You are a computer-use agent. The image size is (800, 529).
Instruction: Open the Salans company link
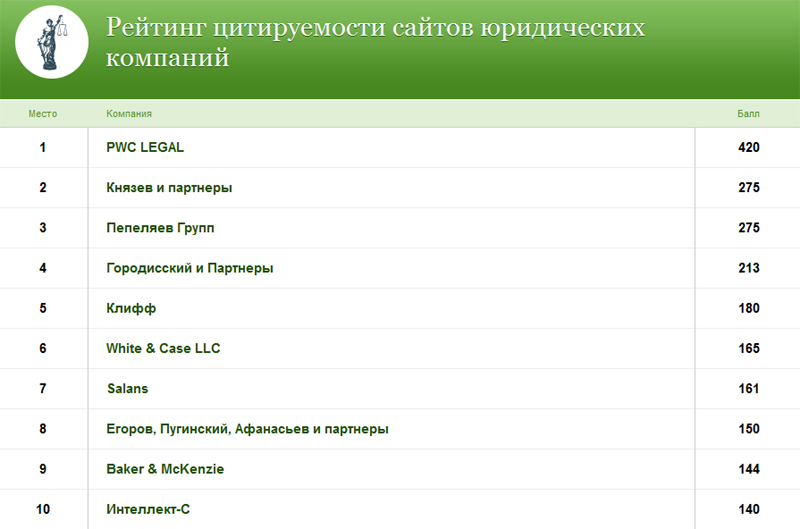(x=128, y=389)
